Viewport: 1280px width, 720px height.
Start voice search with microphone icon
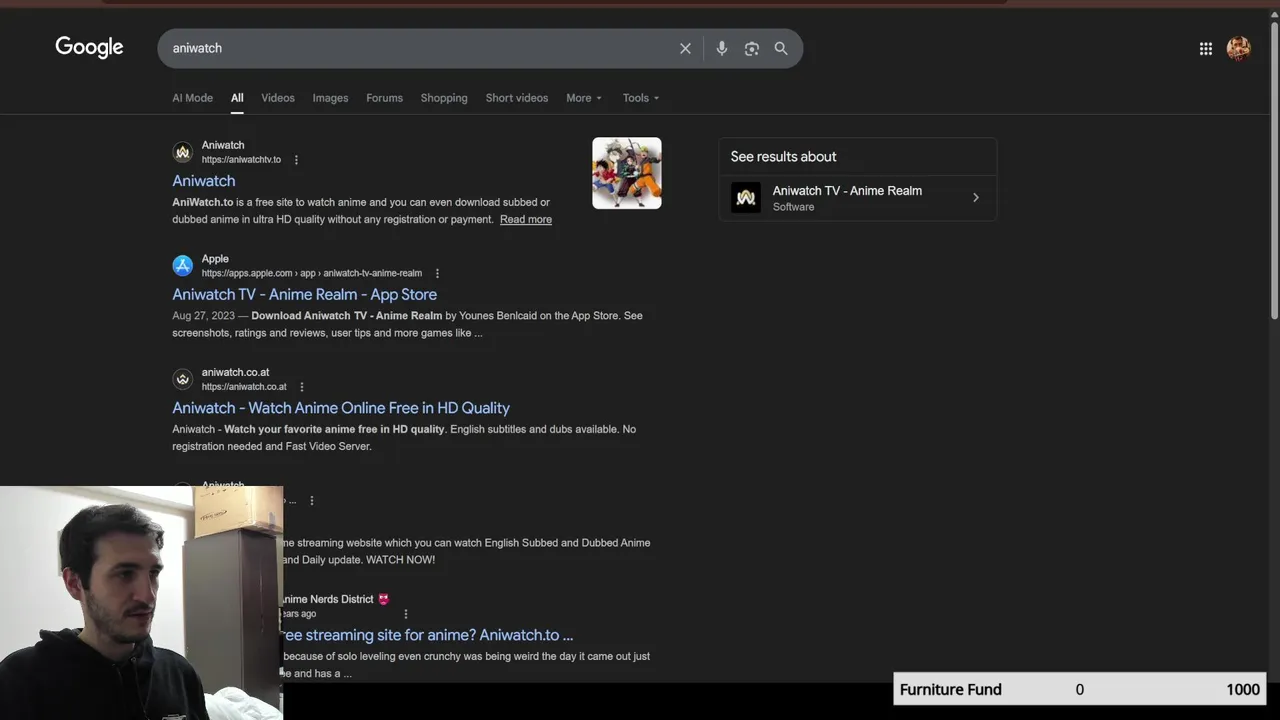[721, 48]
